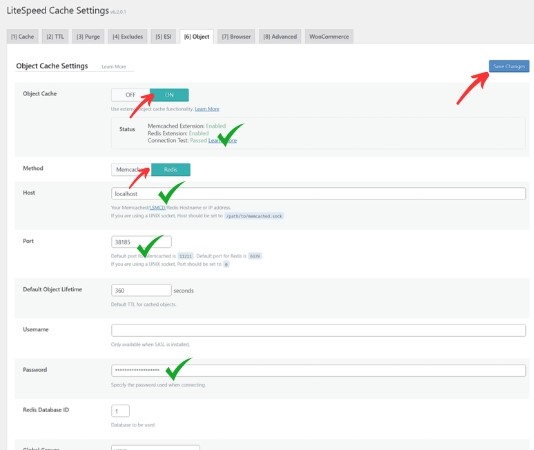Select the [6] Object tab
The height and width of the screenshot is (450, 534).
click(x=197, y=36)
